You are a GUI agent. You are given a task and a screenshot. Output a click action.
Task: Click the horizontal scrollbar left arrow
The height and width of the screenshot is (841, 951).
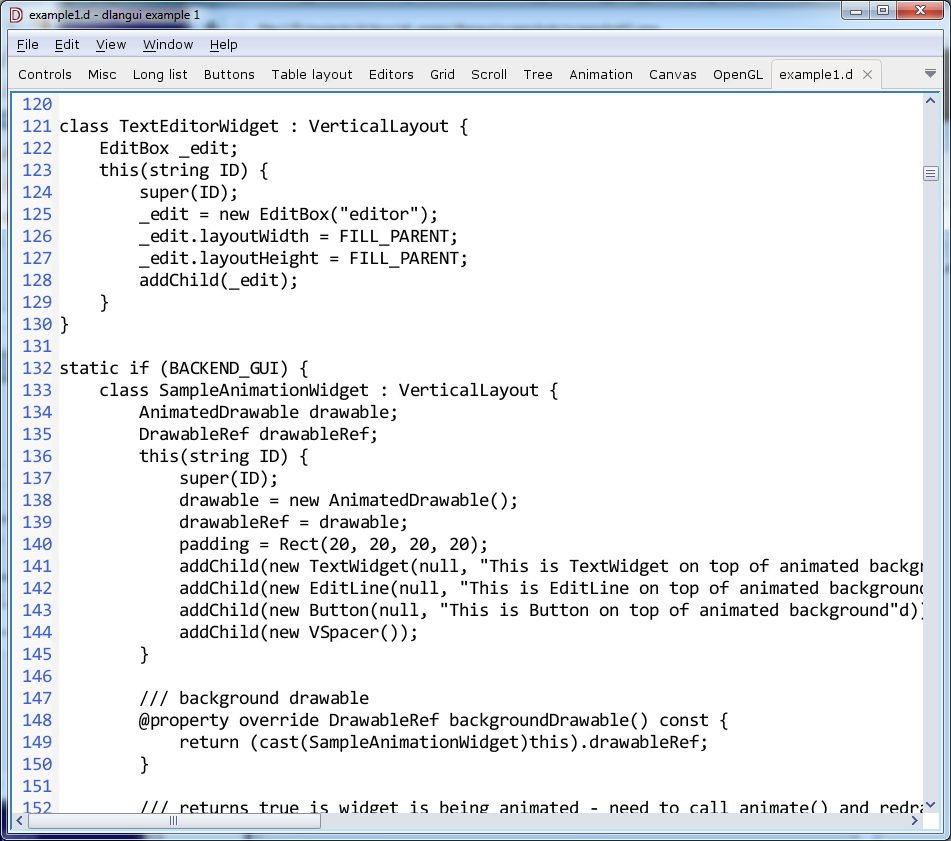tap(20, 821)
